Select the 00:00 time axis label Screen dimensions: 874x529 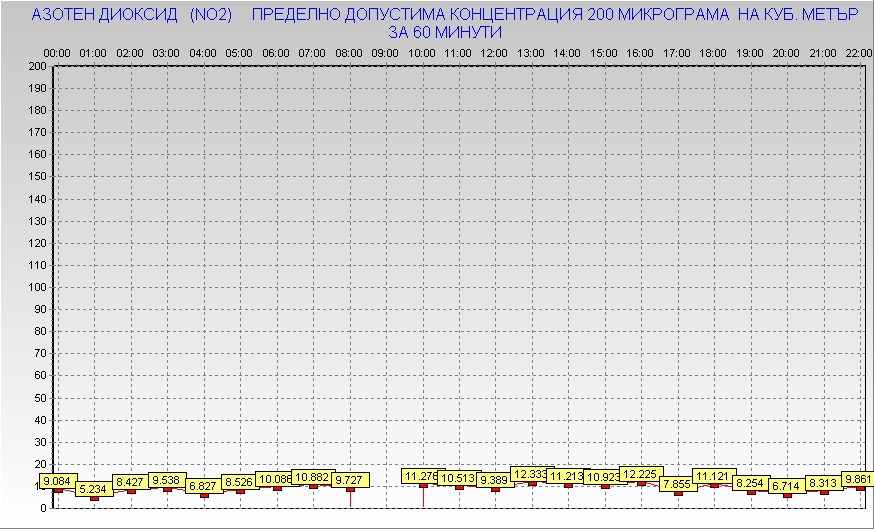57,52
